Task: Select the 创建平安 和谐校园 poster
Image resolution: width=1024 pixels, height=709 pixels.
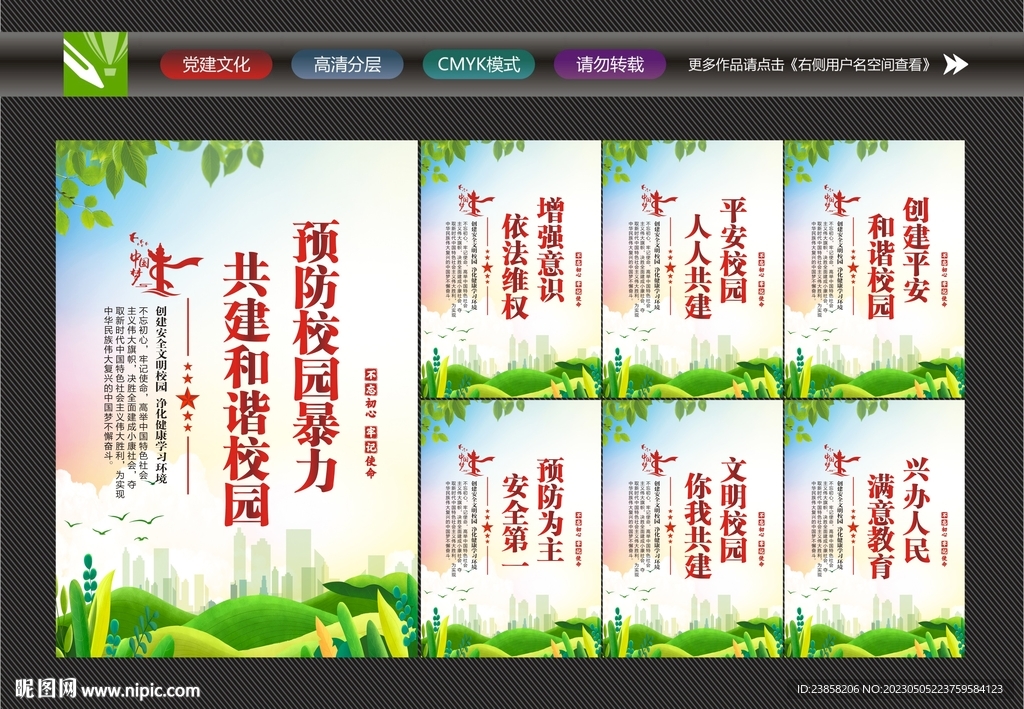Action: [874, 269]
